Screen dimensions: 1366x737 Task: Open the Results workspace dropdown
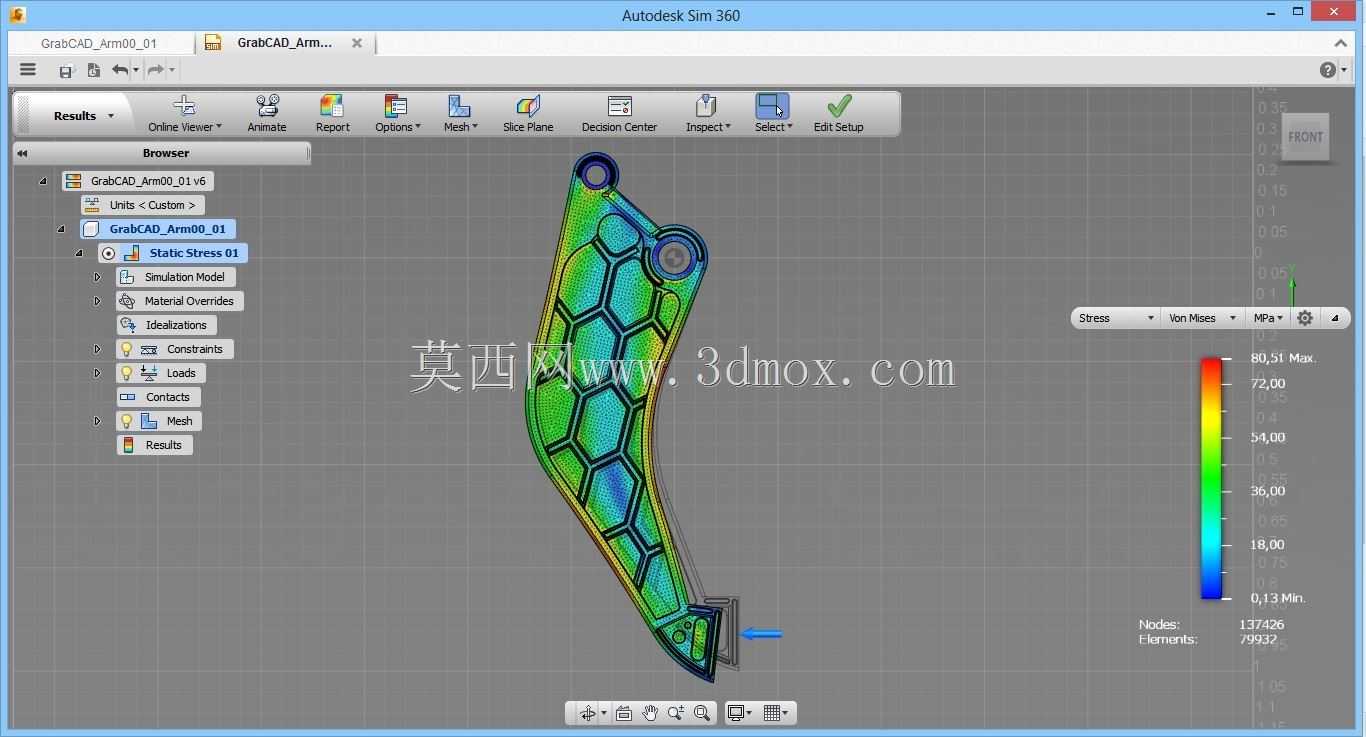pyautogui.click(x=84, y=116)
